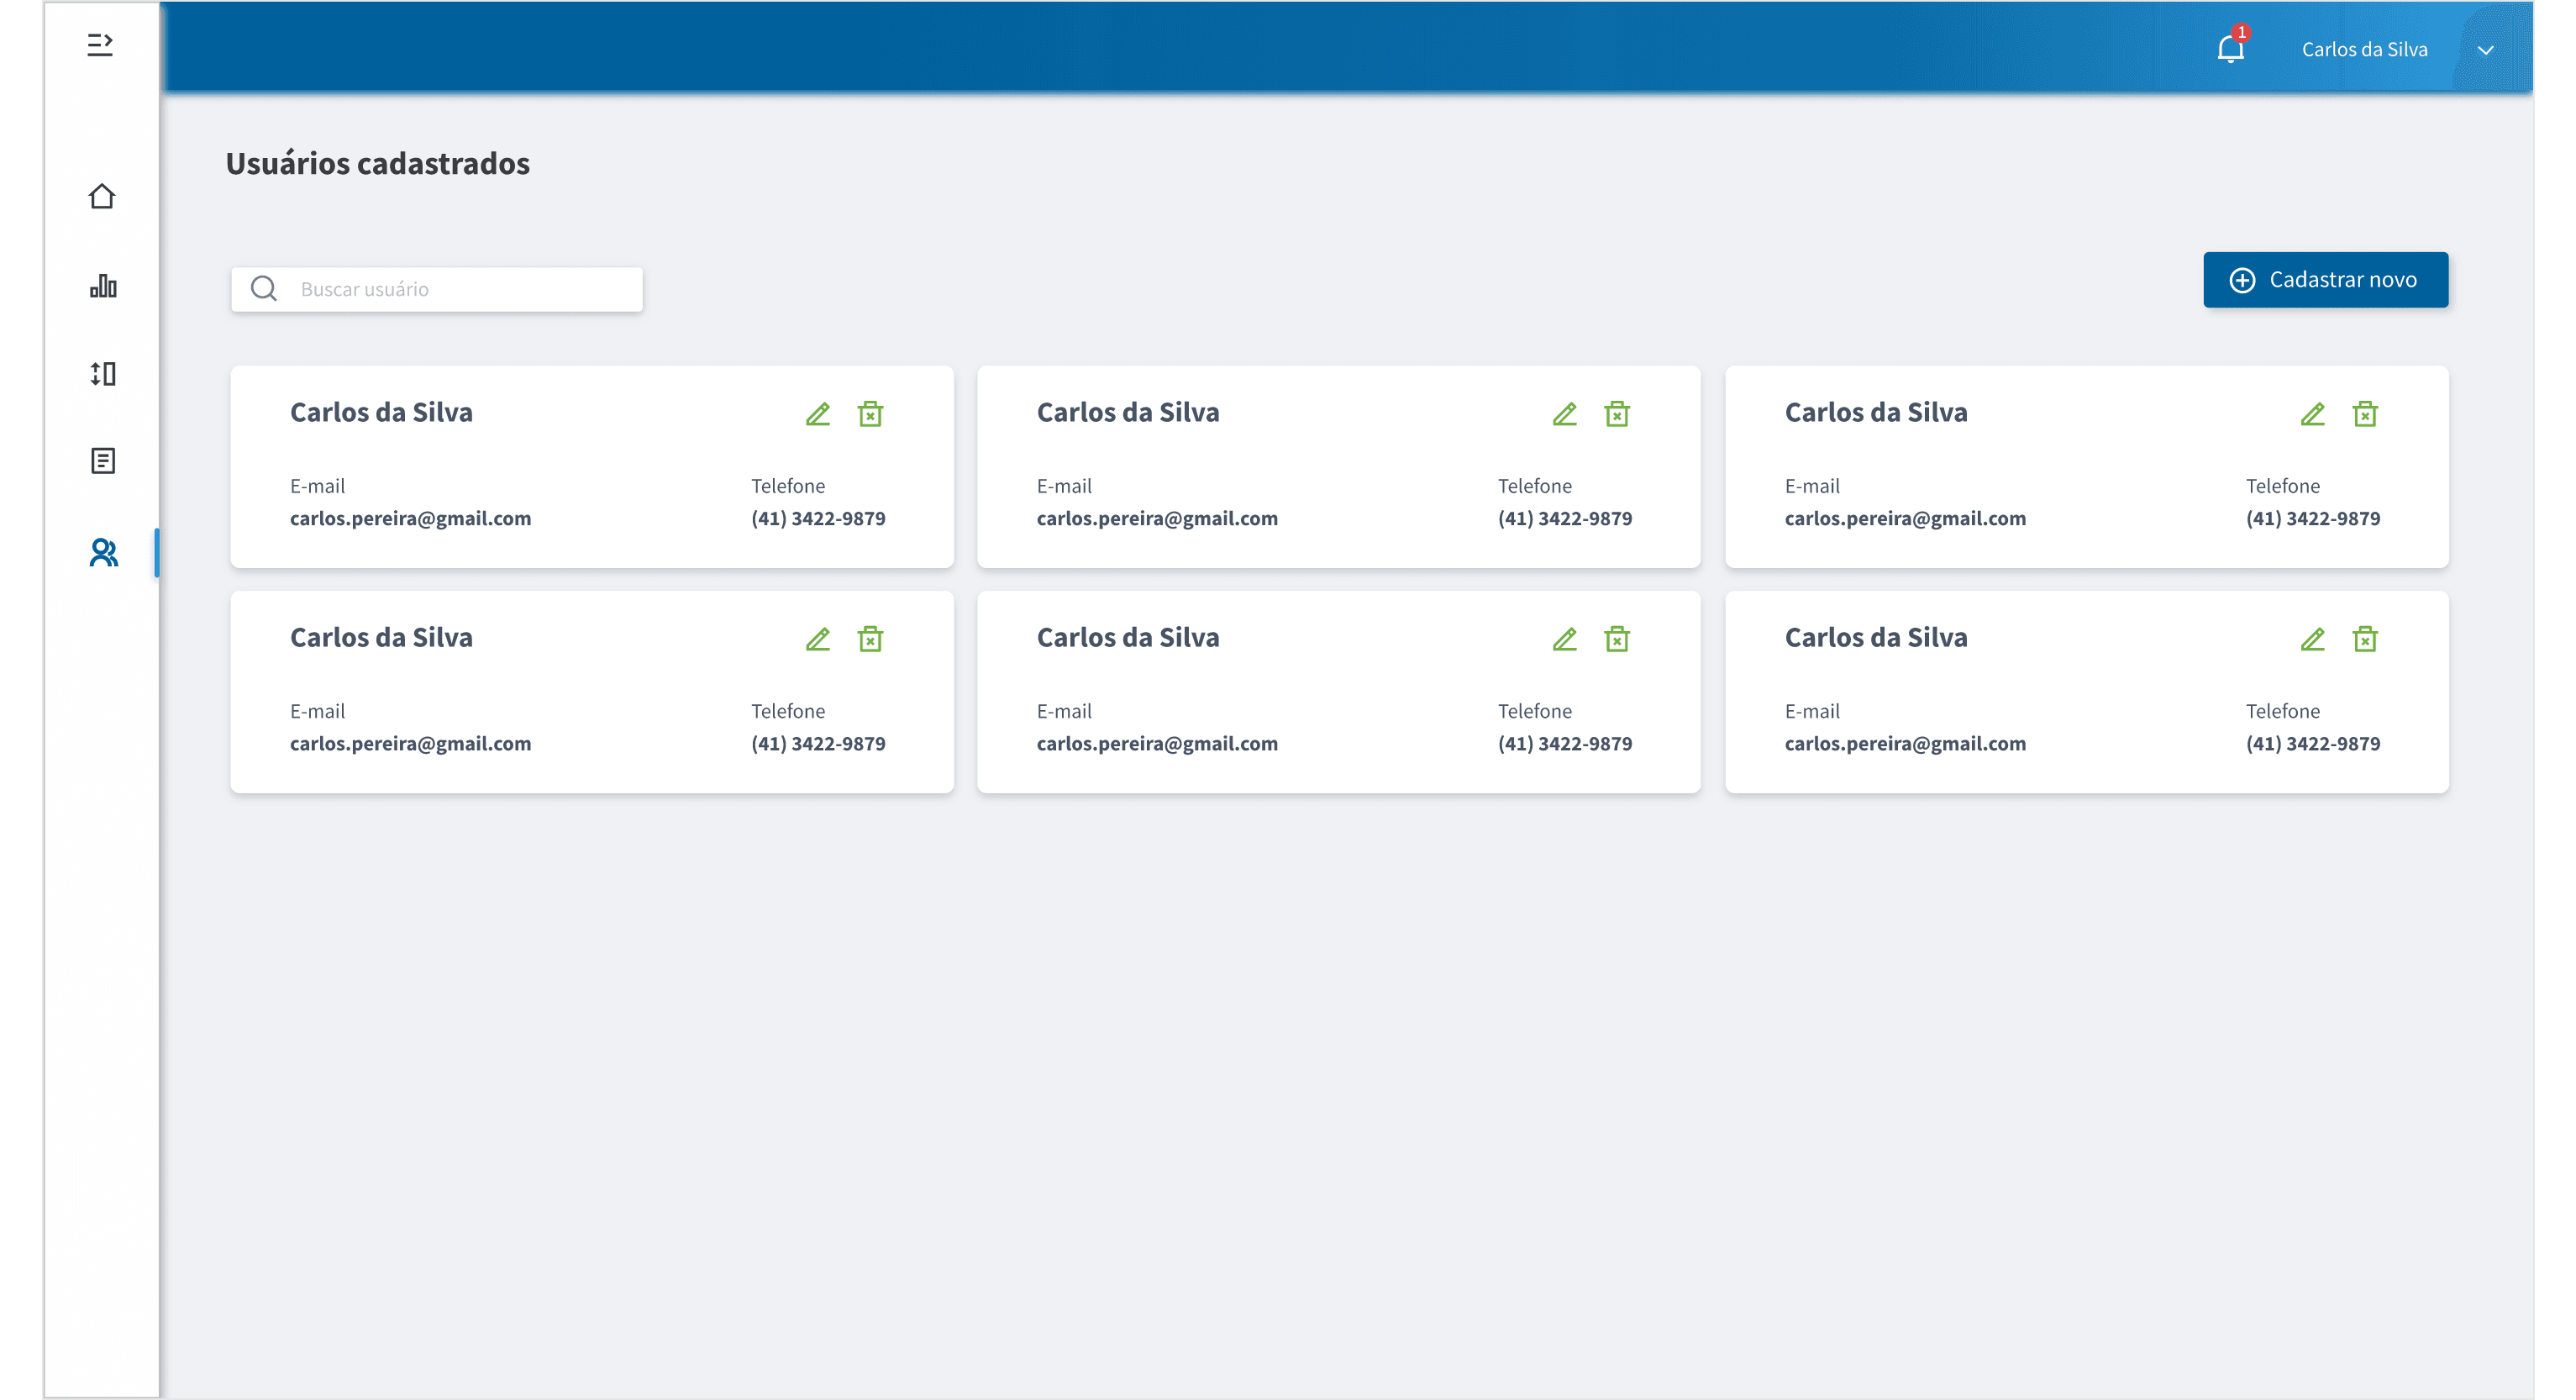Viewport: 2576px width, 1400px height.
Task: Click the email in top-left card
Action: (x=410, y=518)
